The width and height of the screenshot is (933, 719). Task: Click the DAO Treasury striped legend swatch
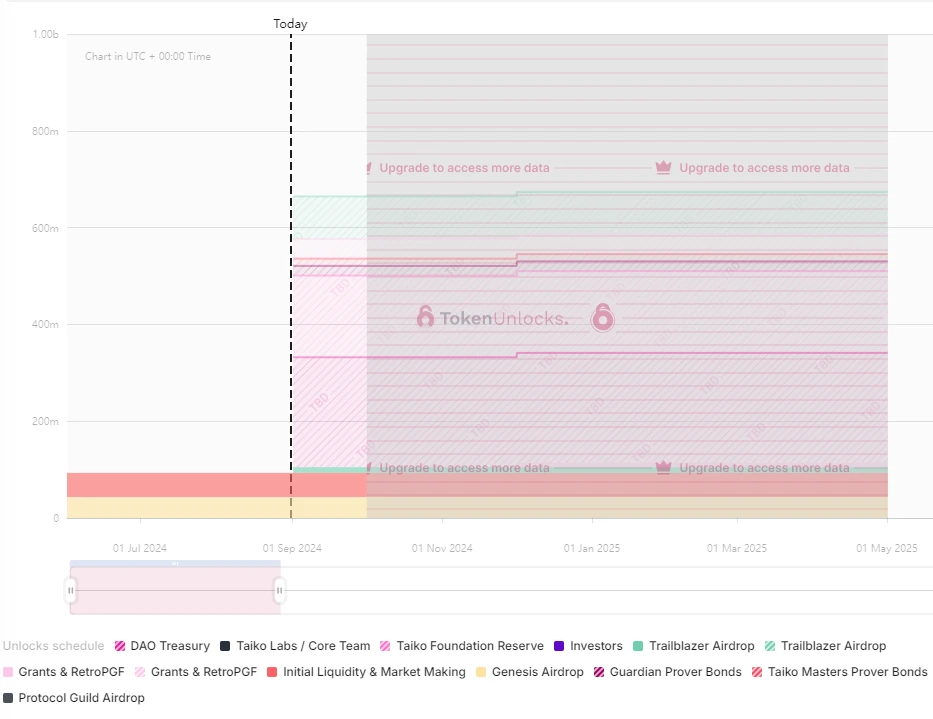tap(120, 646)
